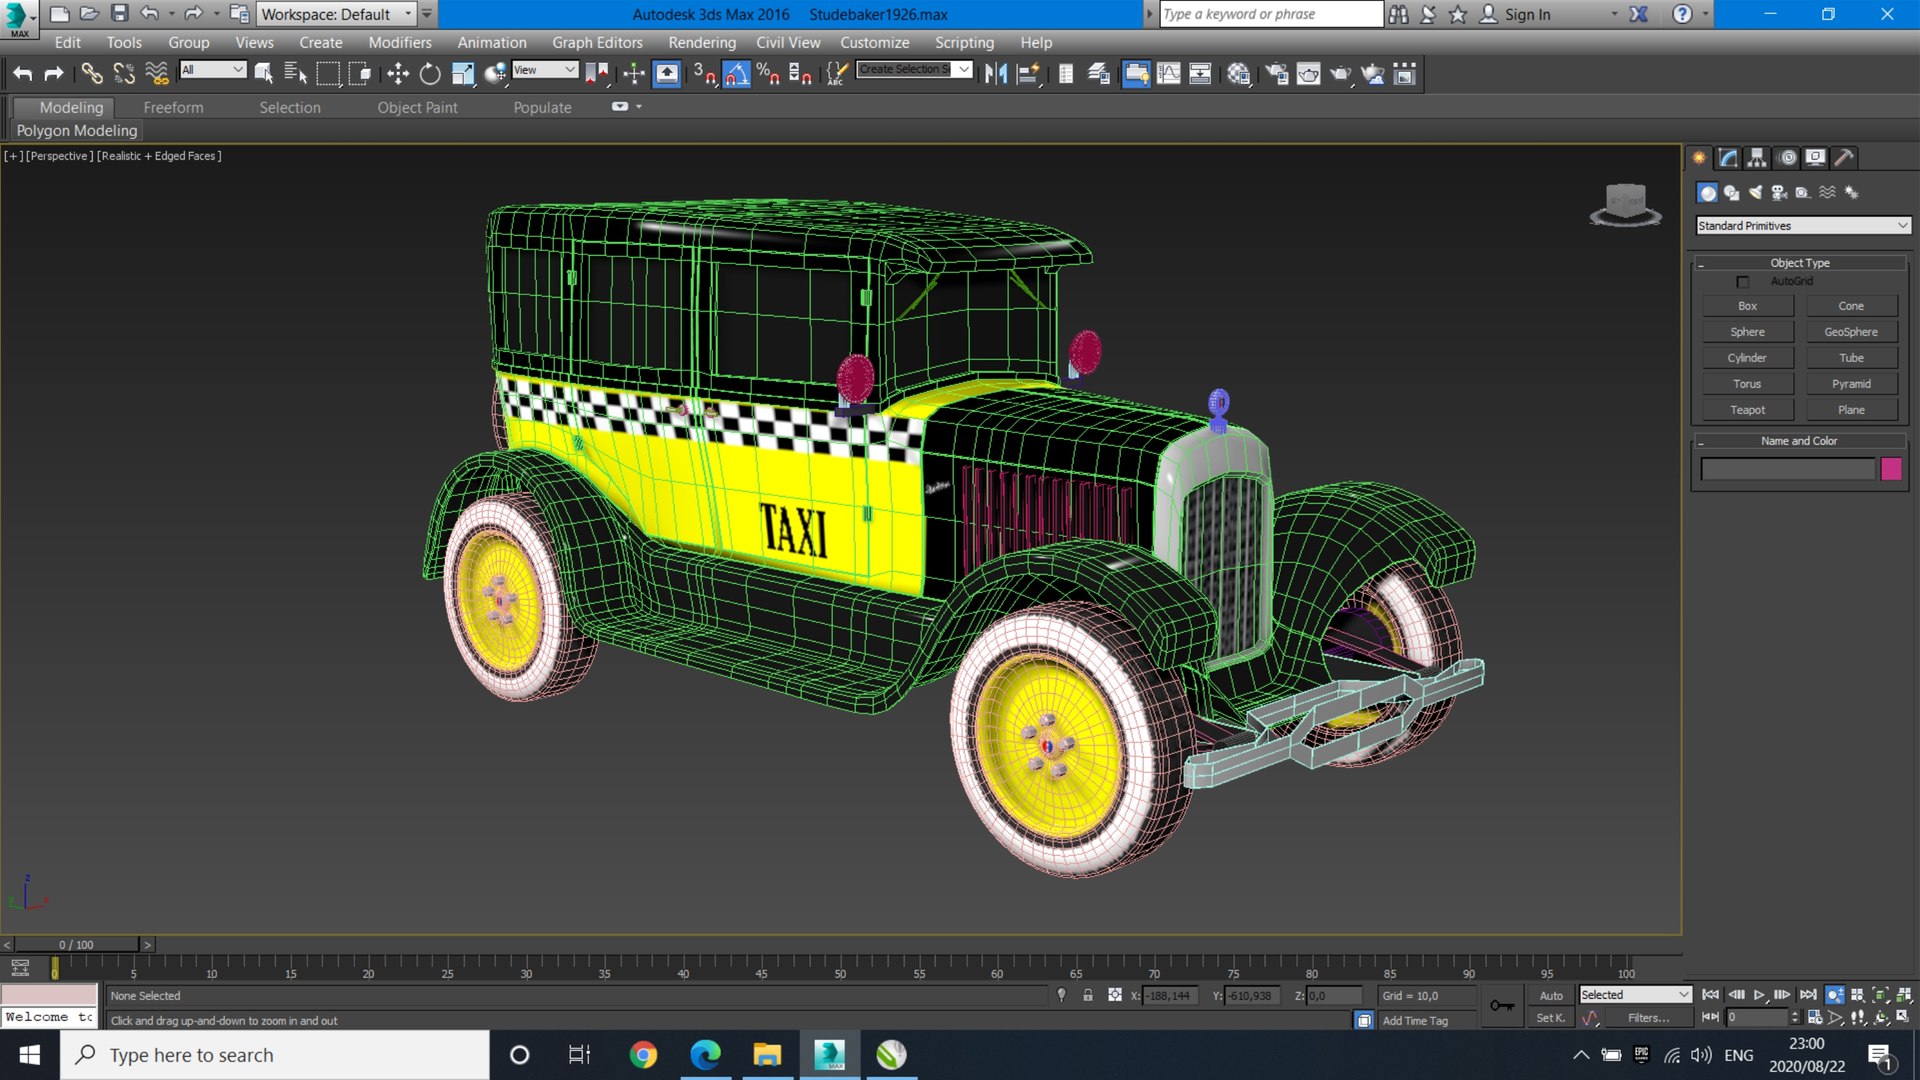Viewport: 1920px width, 1080px height.
Task: Activate the Bind to Space Warp tool
Action: (x=157, y=73)
